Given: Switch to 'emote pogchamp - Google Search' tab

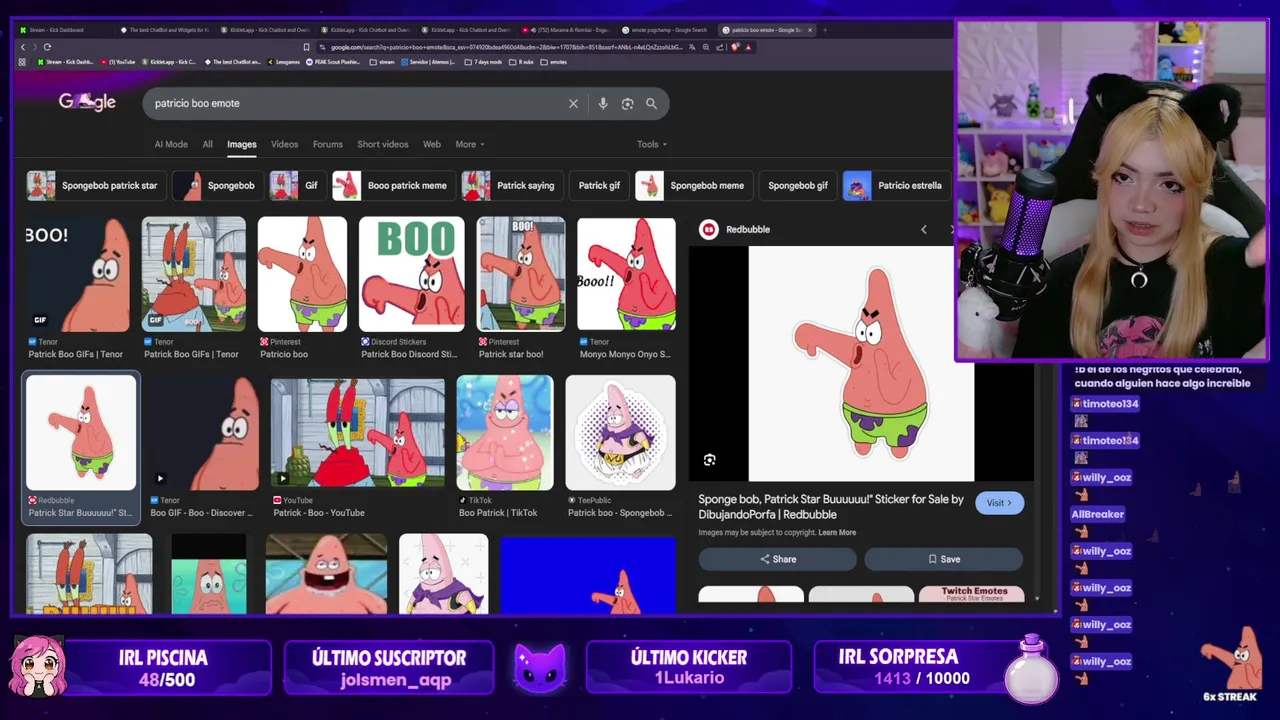Looking at the screenshot, I should click(665, 30).
